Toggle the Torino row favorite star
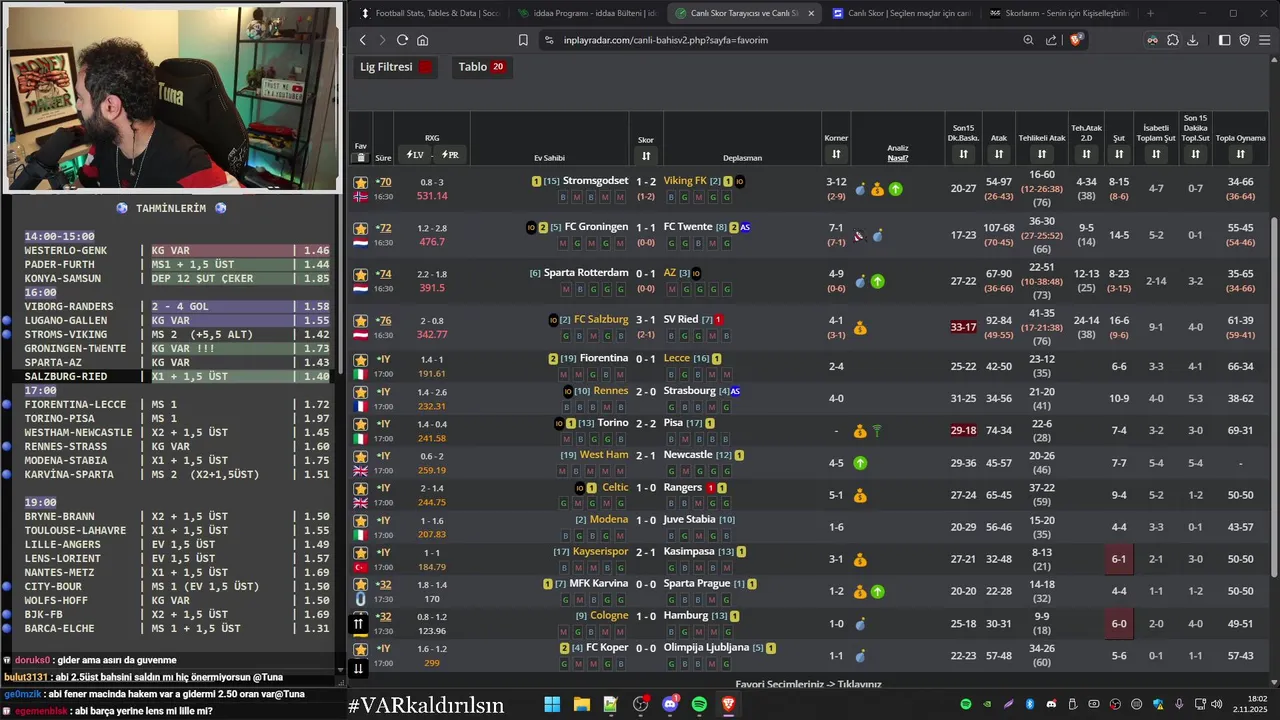Image resolution: width=1280 pixels, height=720 pixels. pos(361,424)
